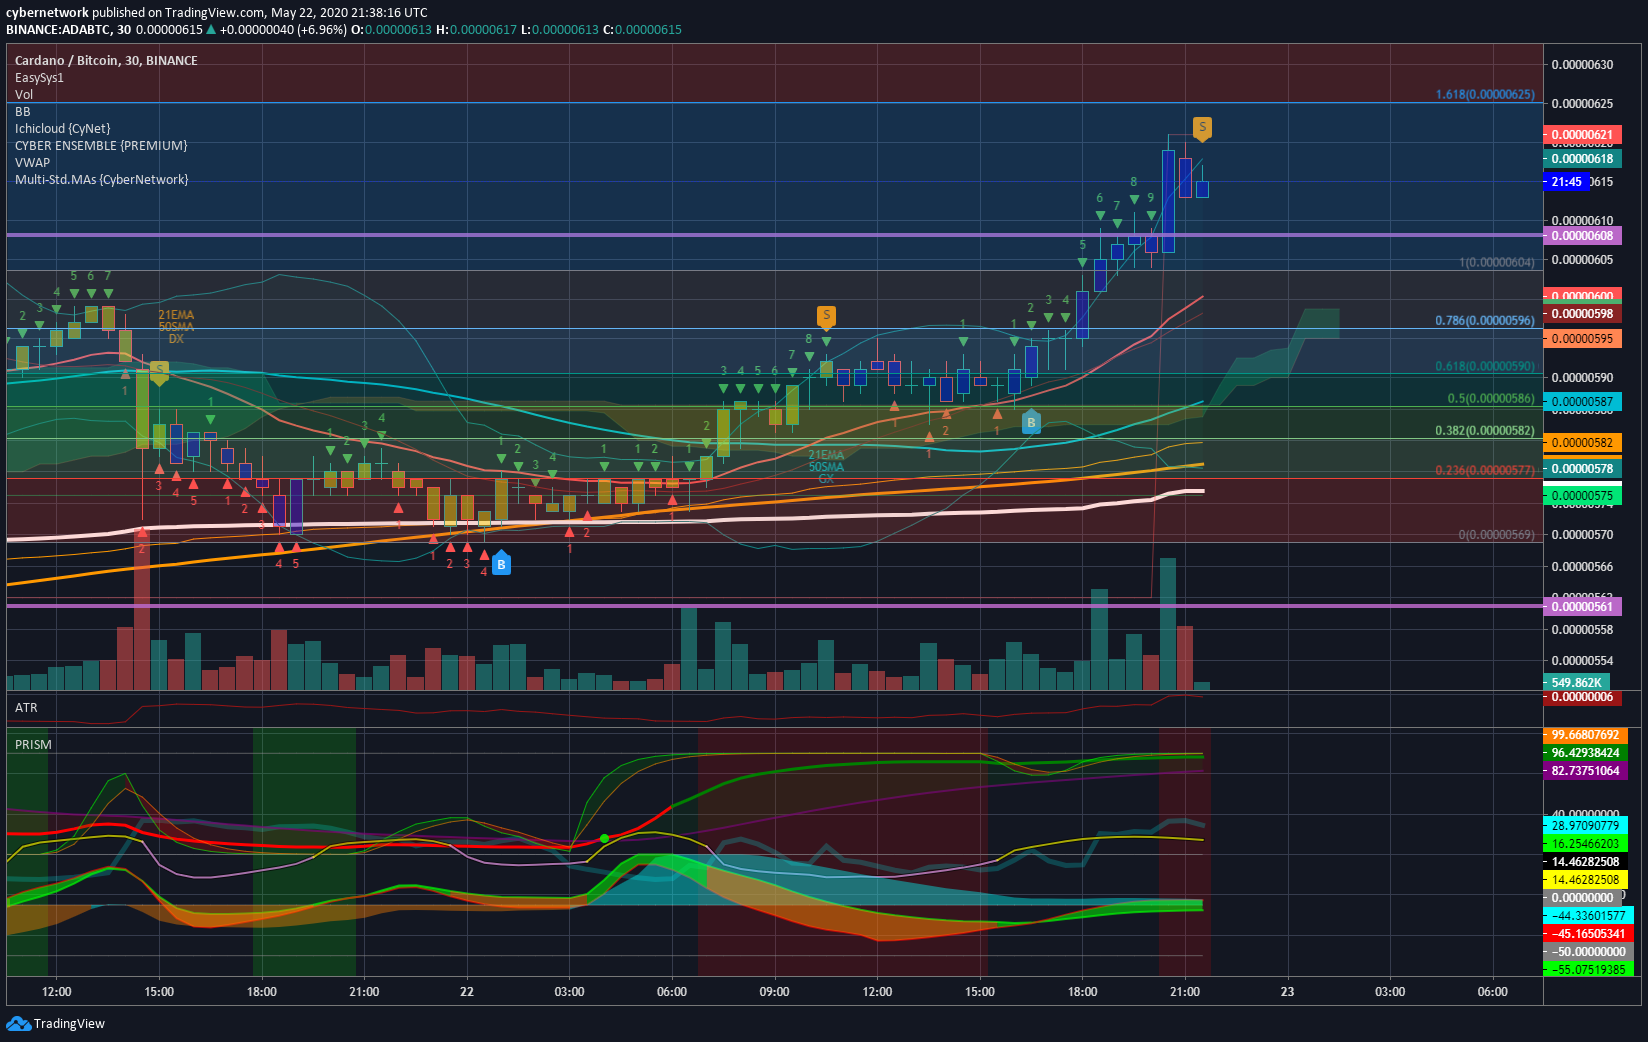This screenshot has width=1648, height=1042.
Task: Select the CYBER ENSEMBLE {PREMIUM} indicator label
Action: tap(101, 146)
